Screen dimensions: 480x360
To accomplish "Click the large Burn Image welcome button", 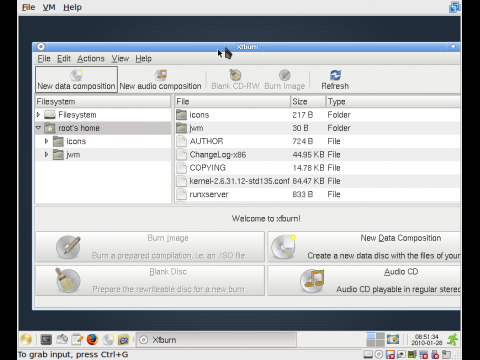I will [150, 247].
